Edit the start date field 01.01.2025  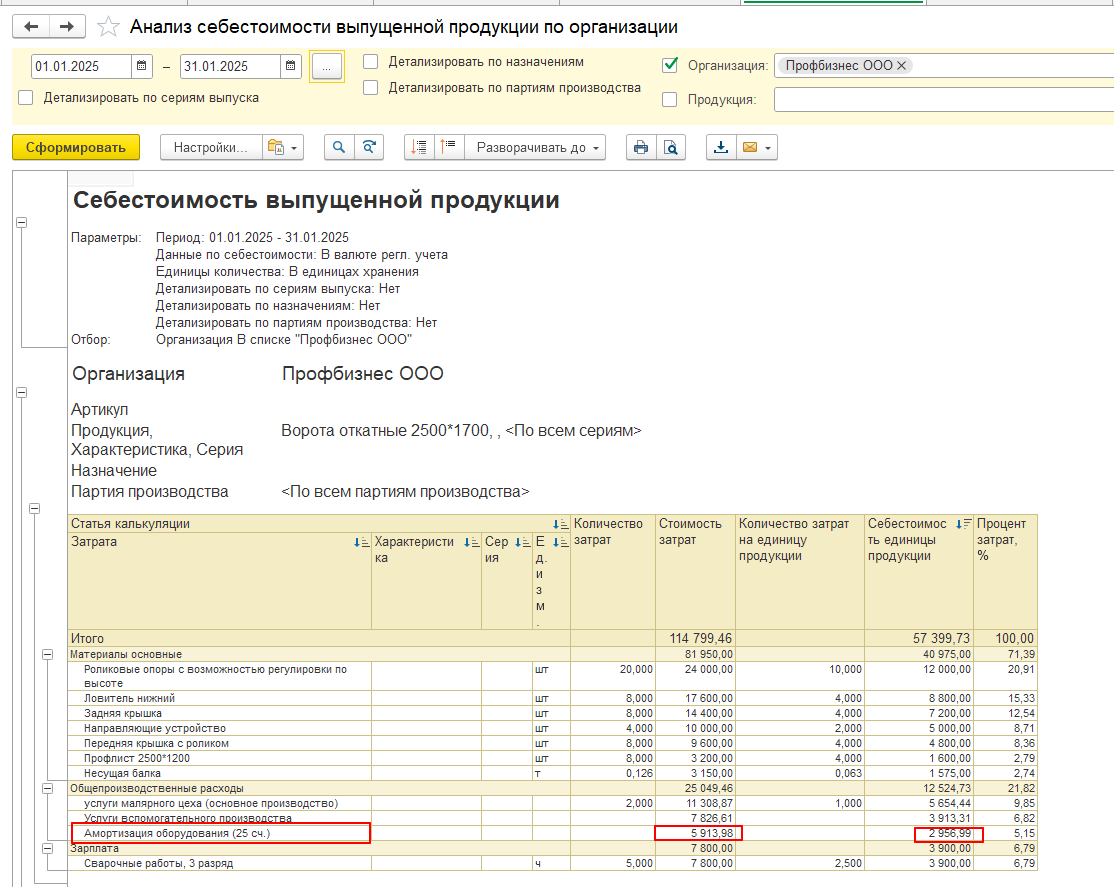(x=81, y=66)
